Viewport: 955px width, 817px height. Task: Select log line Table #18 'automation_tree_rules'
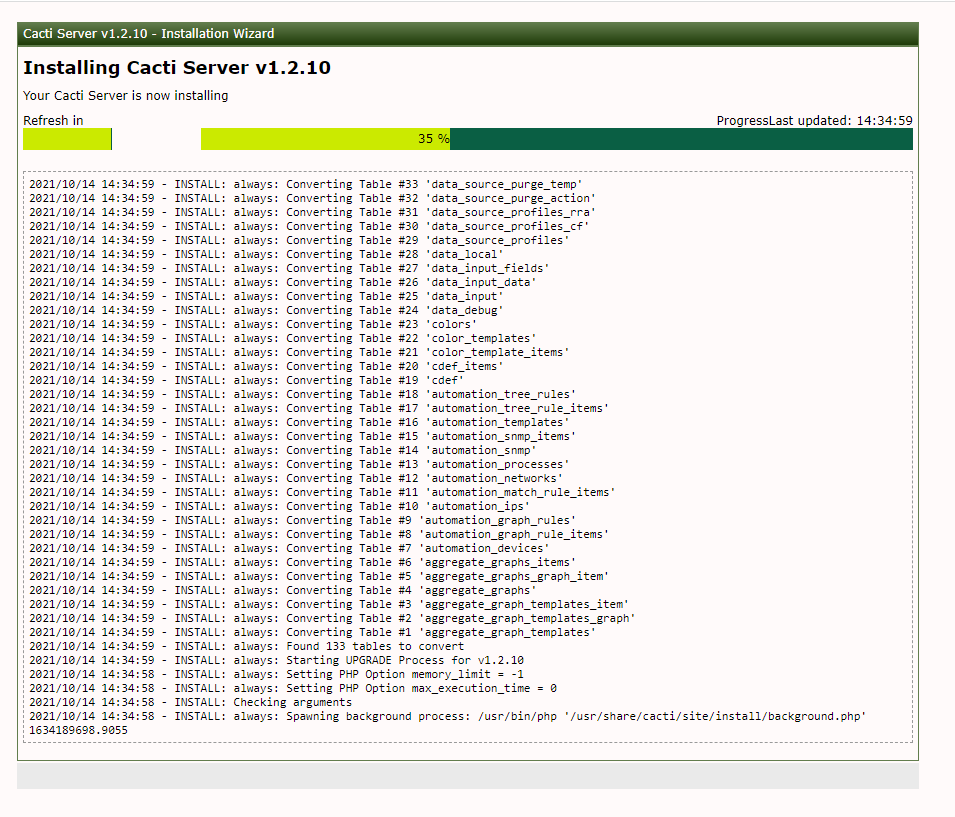302,394
